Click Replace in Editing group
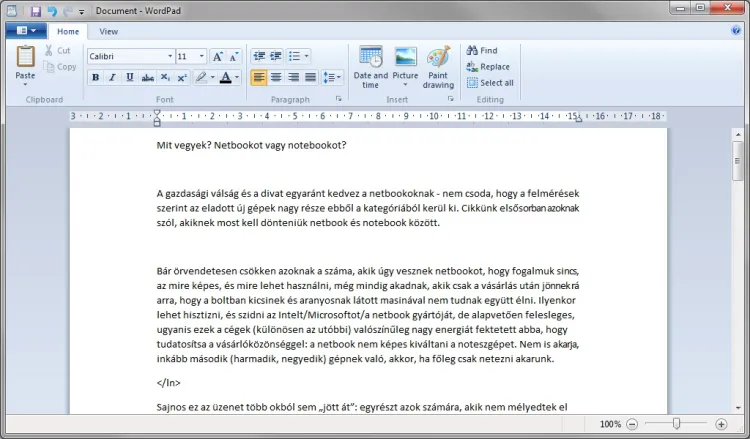Image resolution: width=750 pixels, height=439 pixels. (488, 66)
